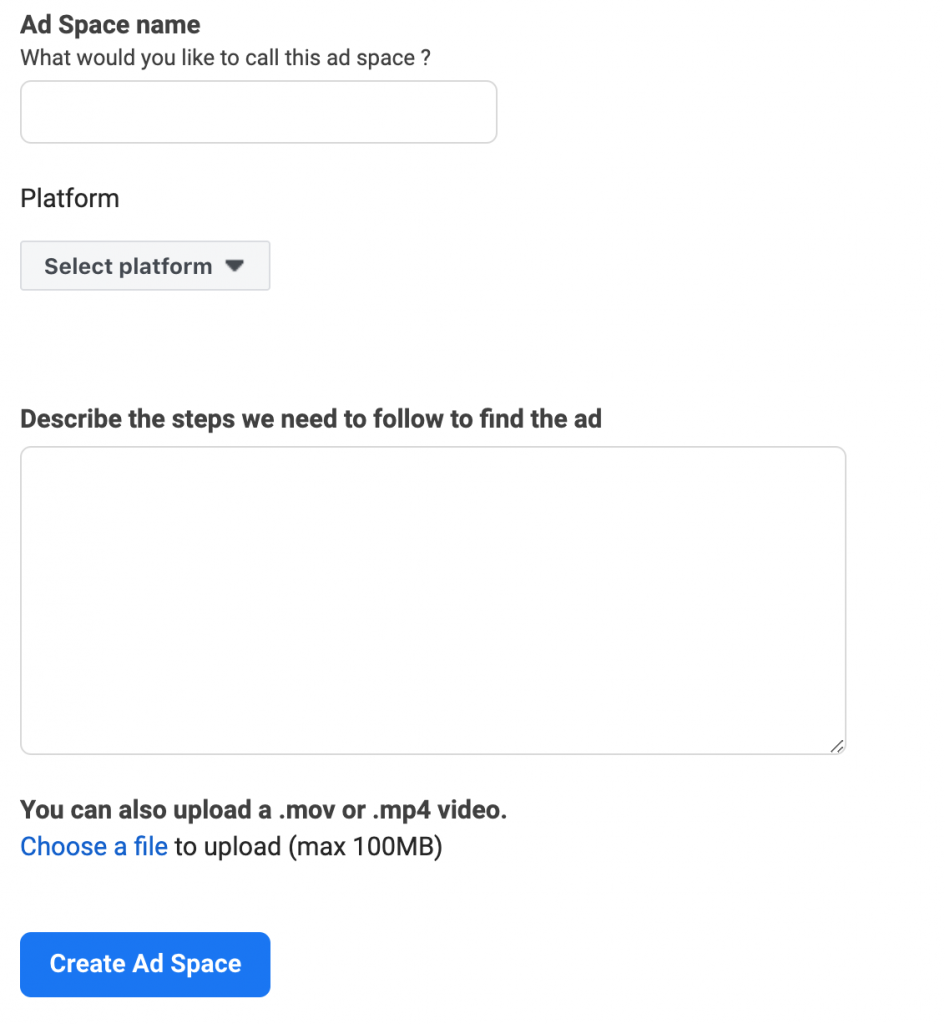Viewport: 945px width, 1024px height.
Task: Submit the form using Create Ad Space
Action: point(144,964)
